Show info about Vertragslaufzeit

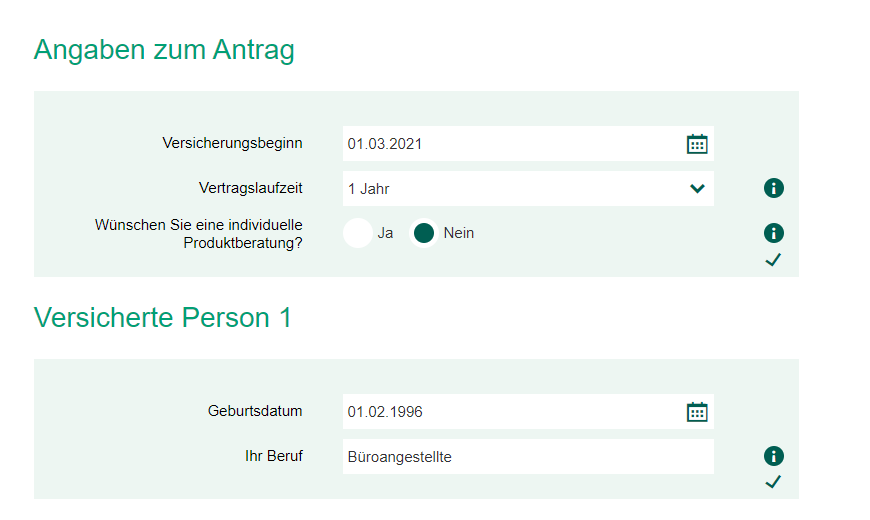tap(773, 188)
